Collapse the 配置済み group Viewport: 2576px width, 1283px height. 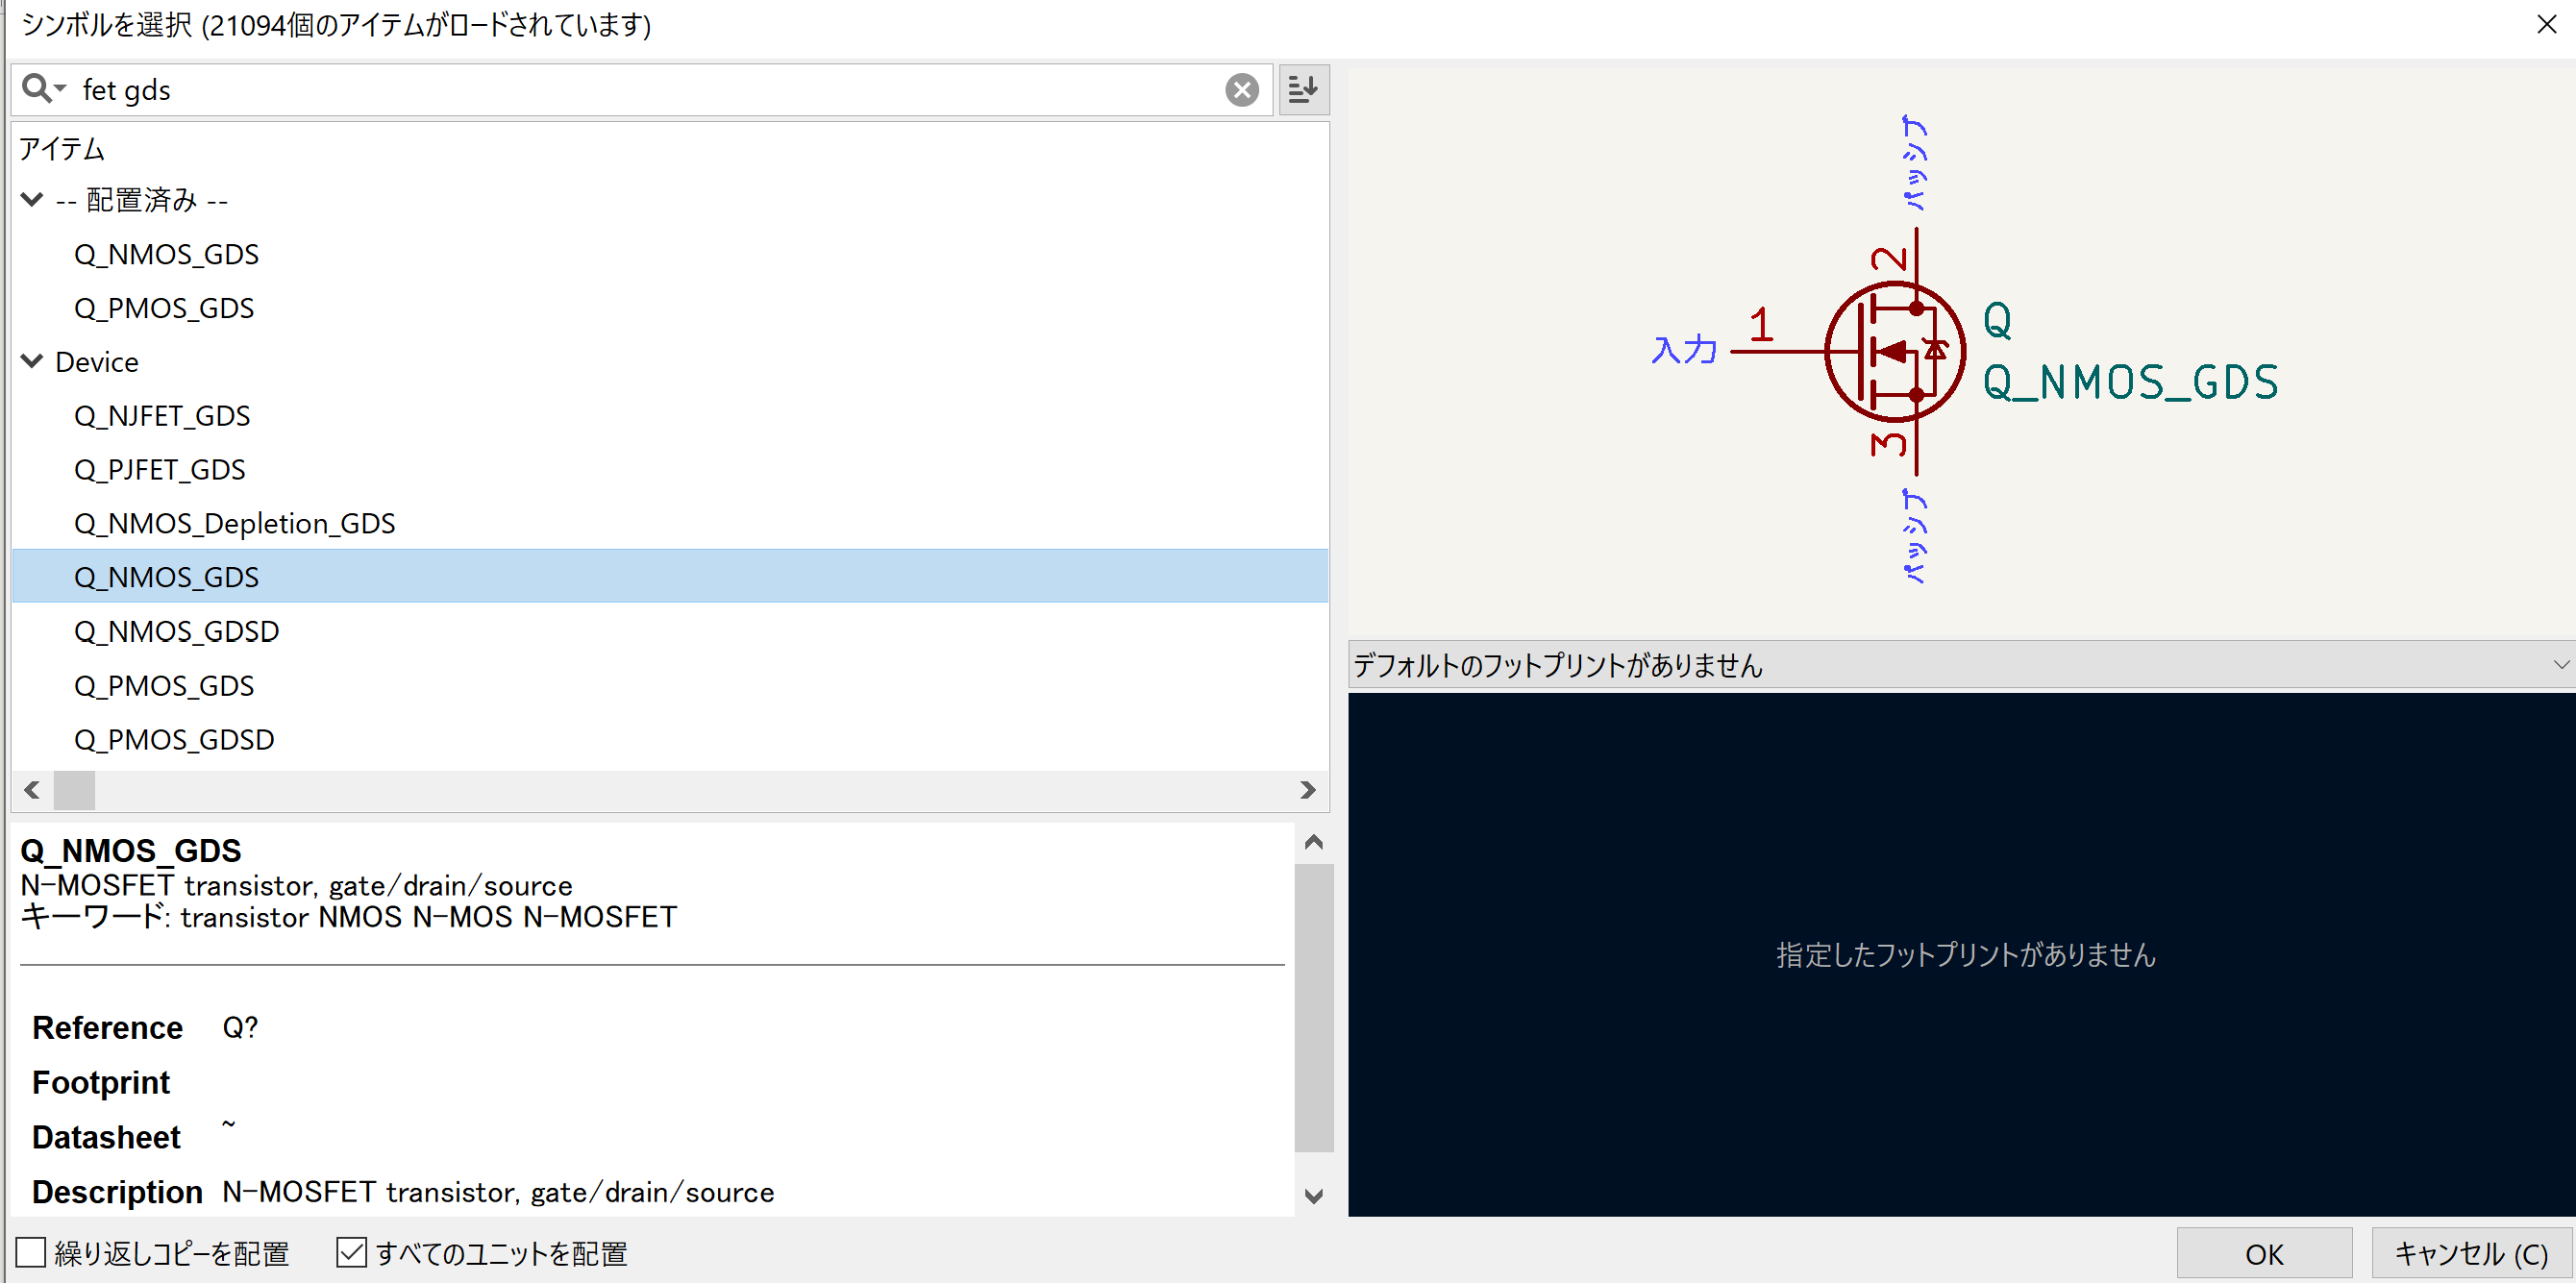32,200
